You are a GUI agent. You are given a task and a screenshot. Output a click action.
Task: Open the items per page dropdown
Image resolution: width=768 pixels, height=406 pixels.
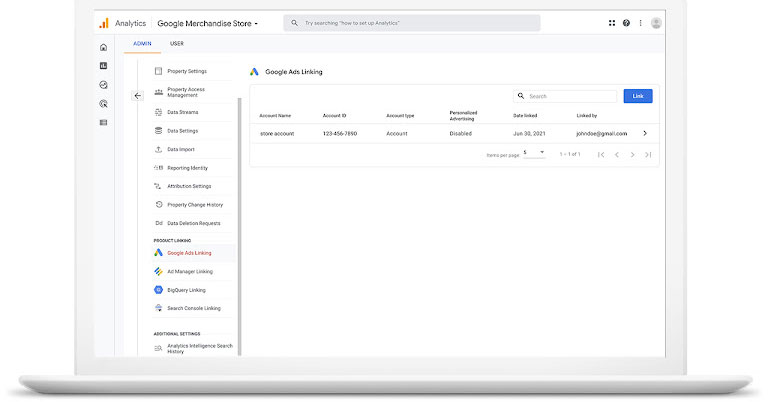click(x=534, y=153)
